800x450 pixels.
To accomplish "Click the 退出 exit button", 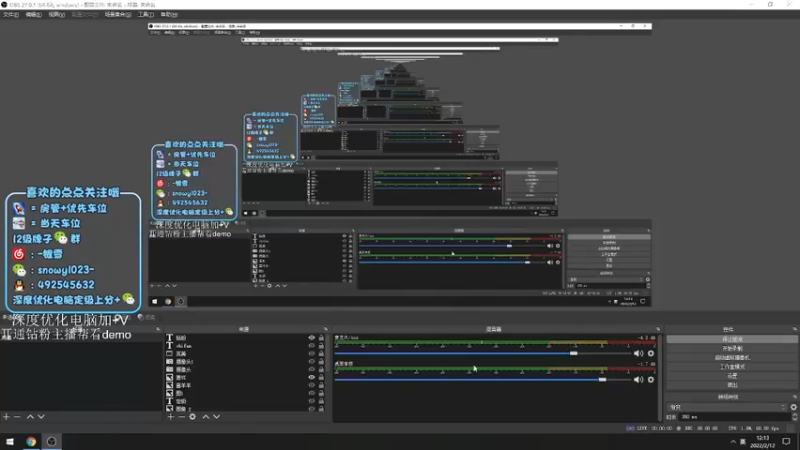I will click(732, 385).
